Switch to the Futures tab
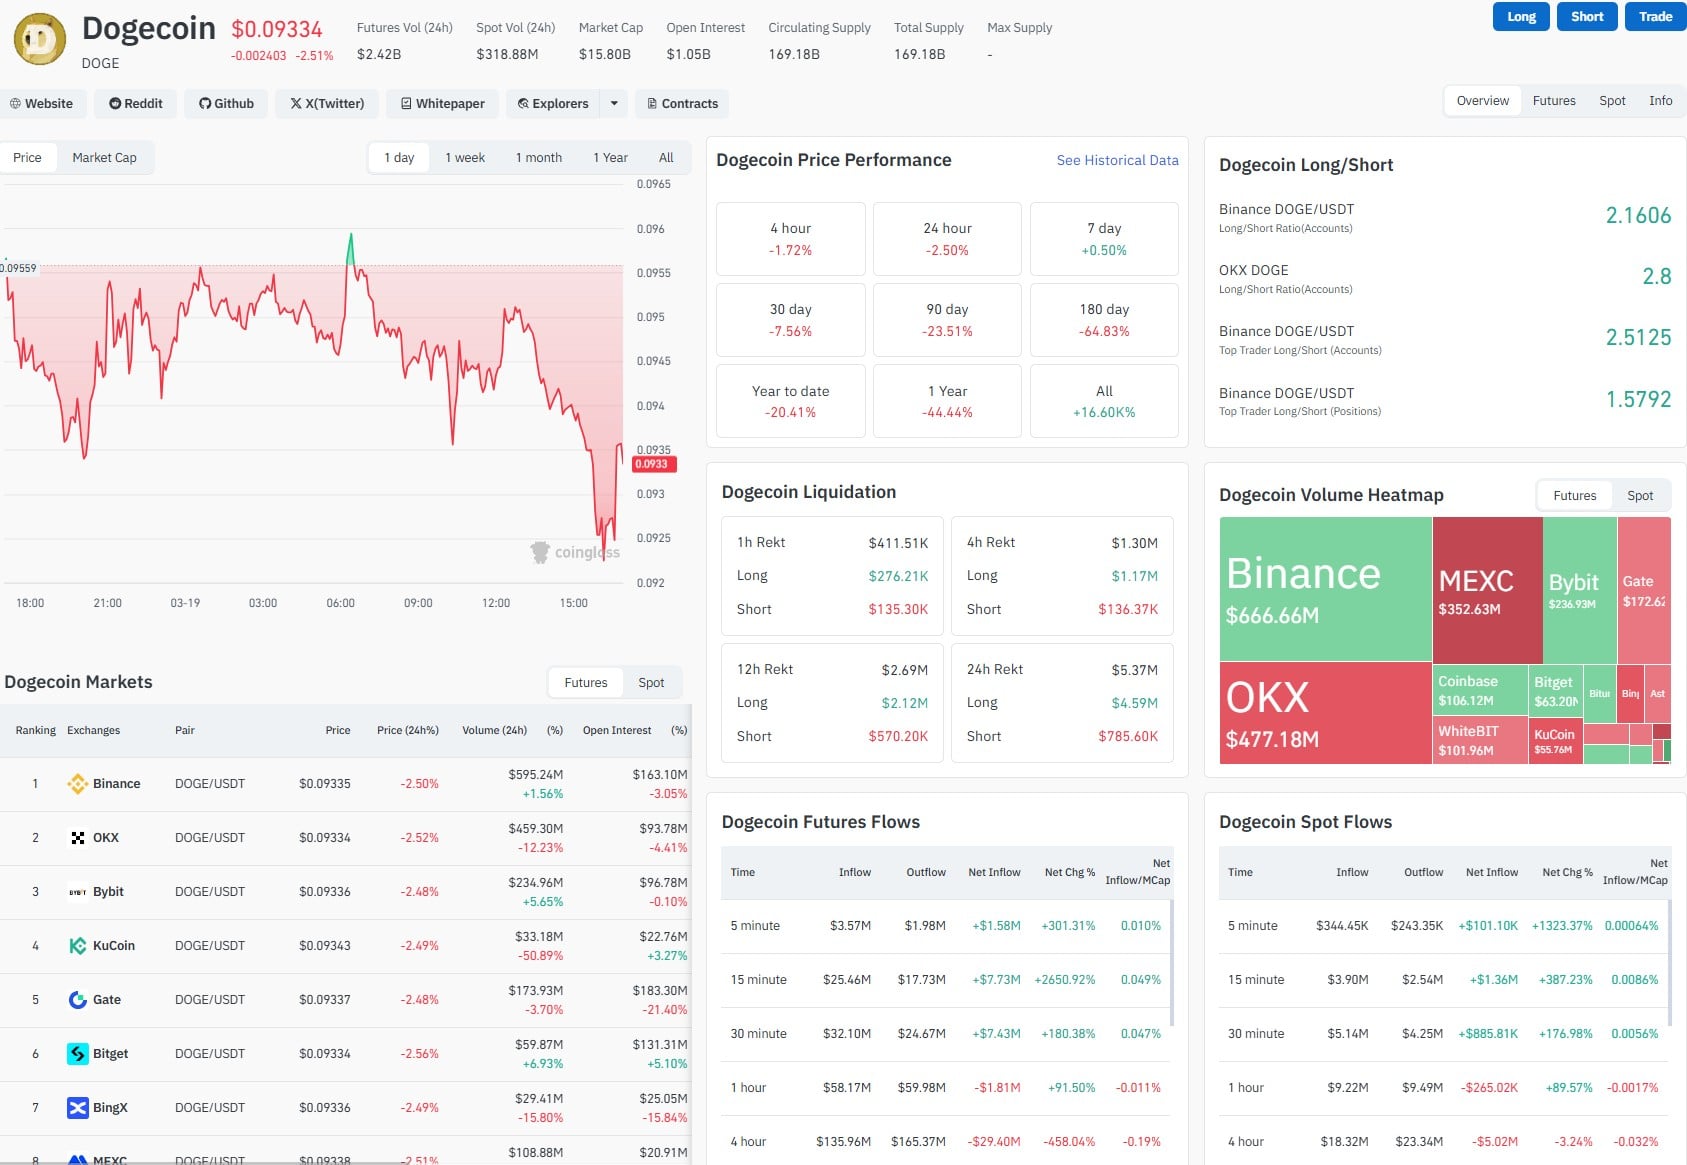Image resolution: width=1687 pixels, height=1165 pixels. [x=1553, y=100]
